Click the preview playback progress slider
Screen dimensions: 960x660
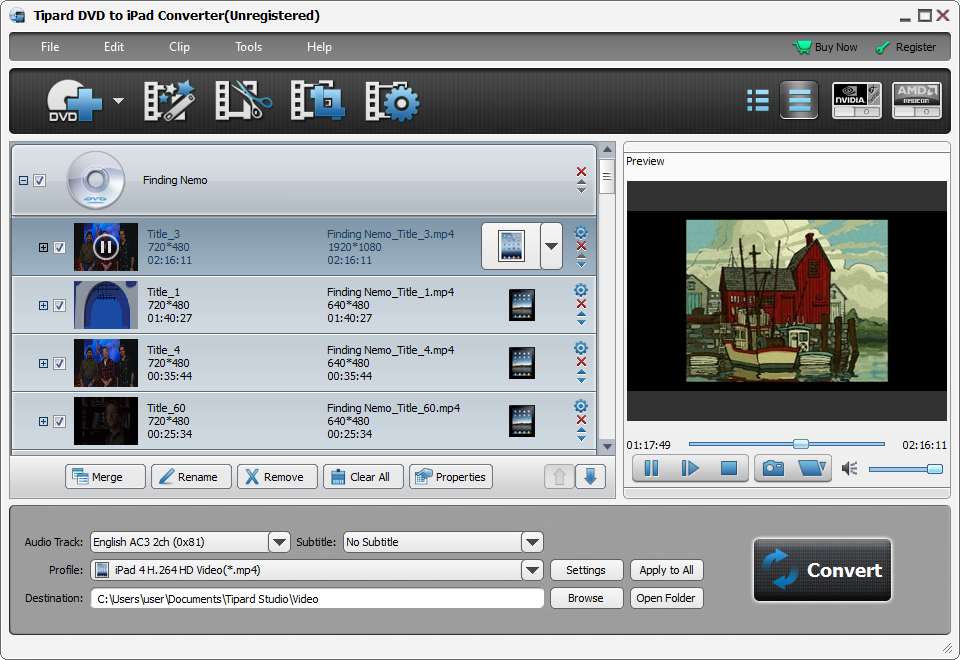click(x=787, y=444)
